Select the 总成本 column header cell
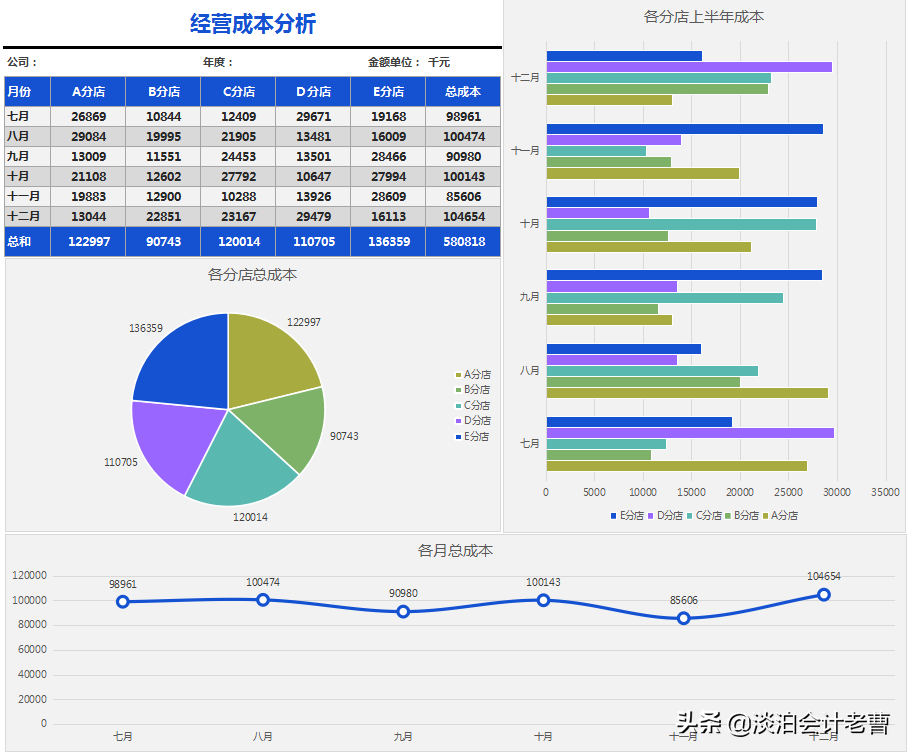Screen dimensions: 911x756 click(463, 91)
